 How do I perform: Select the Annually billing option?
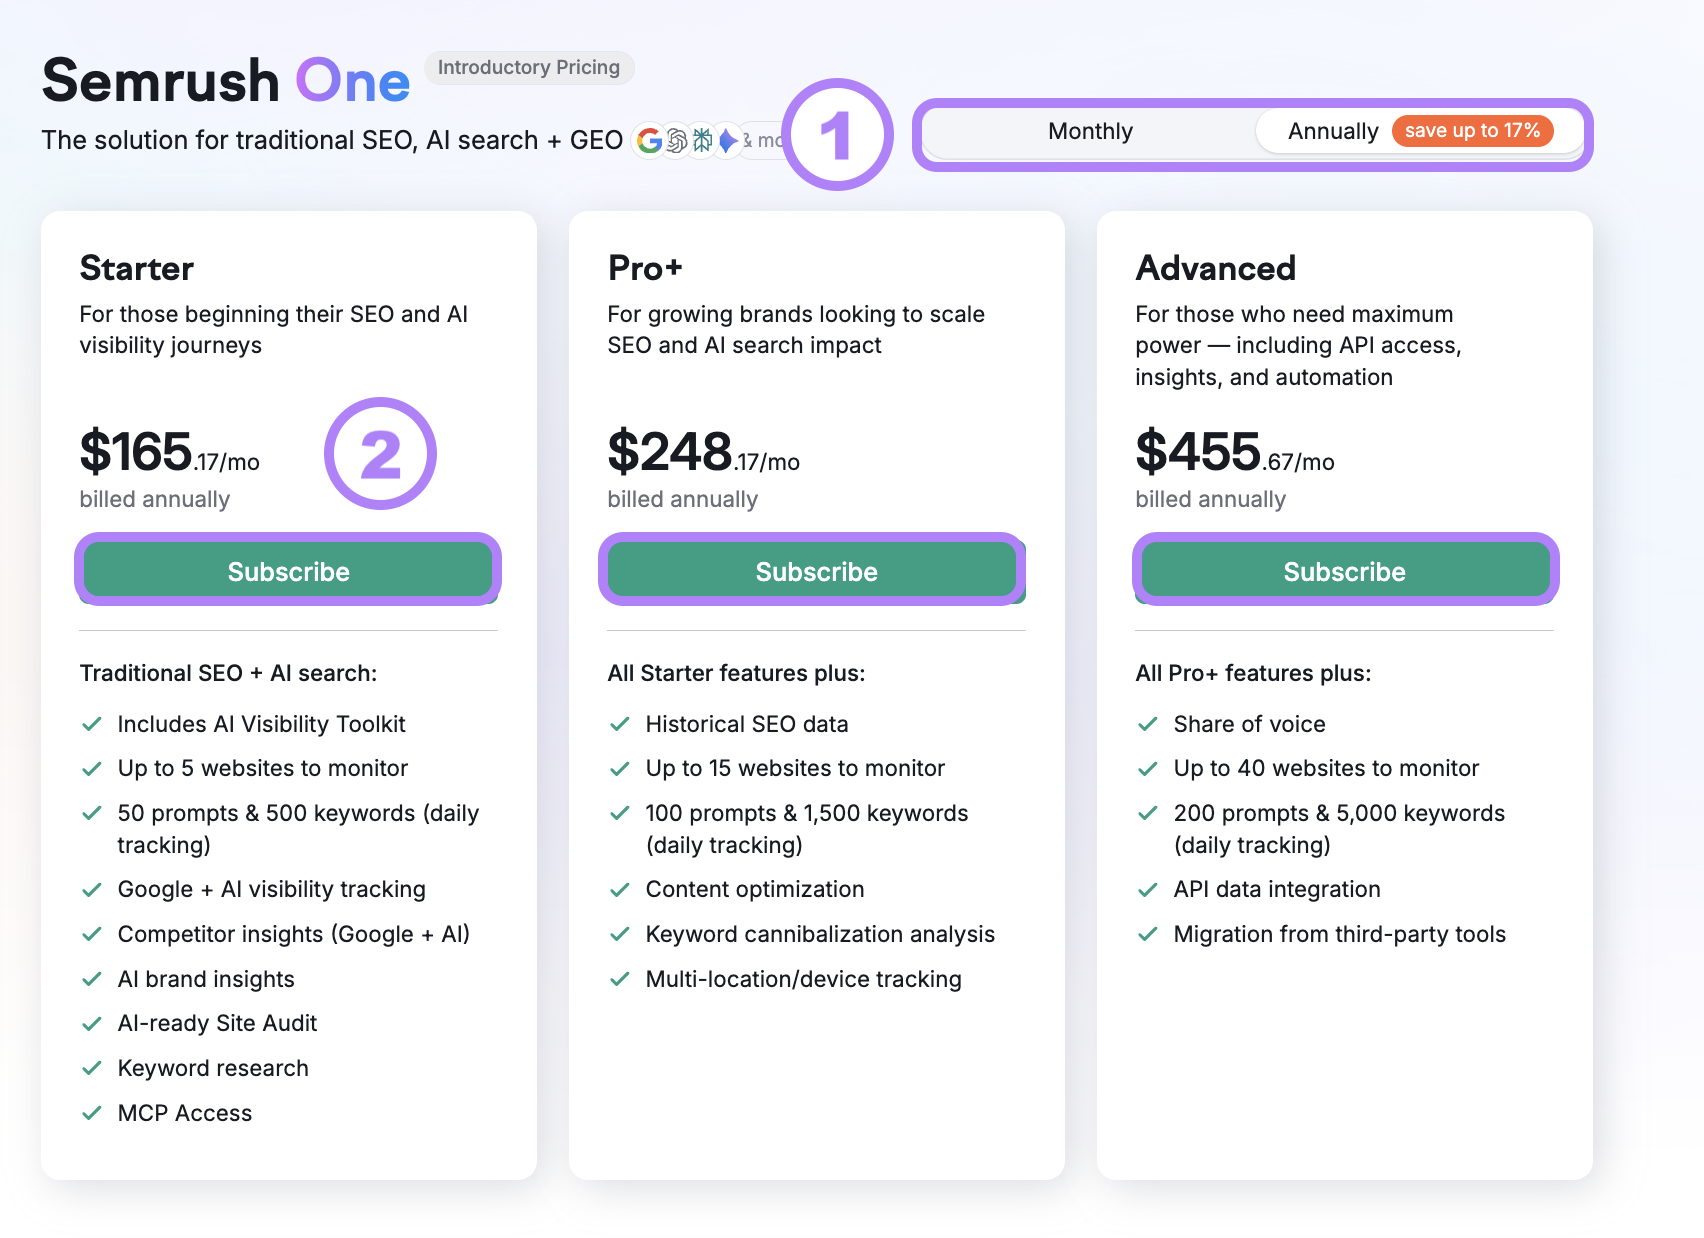coord(1334,131)
